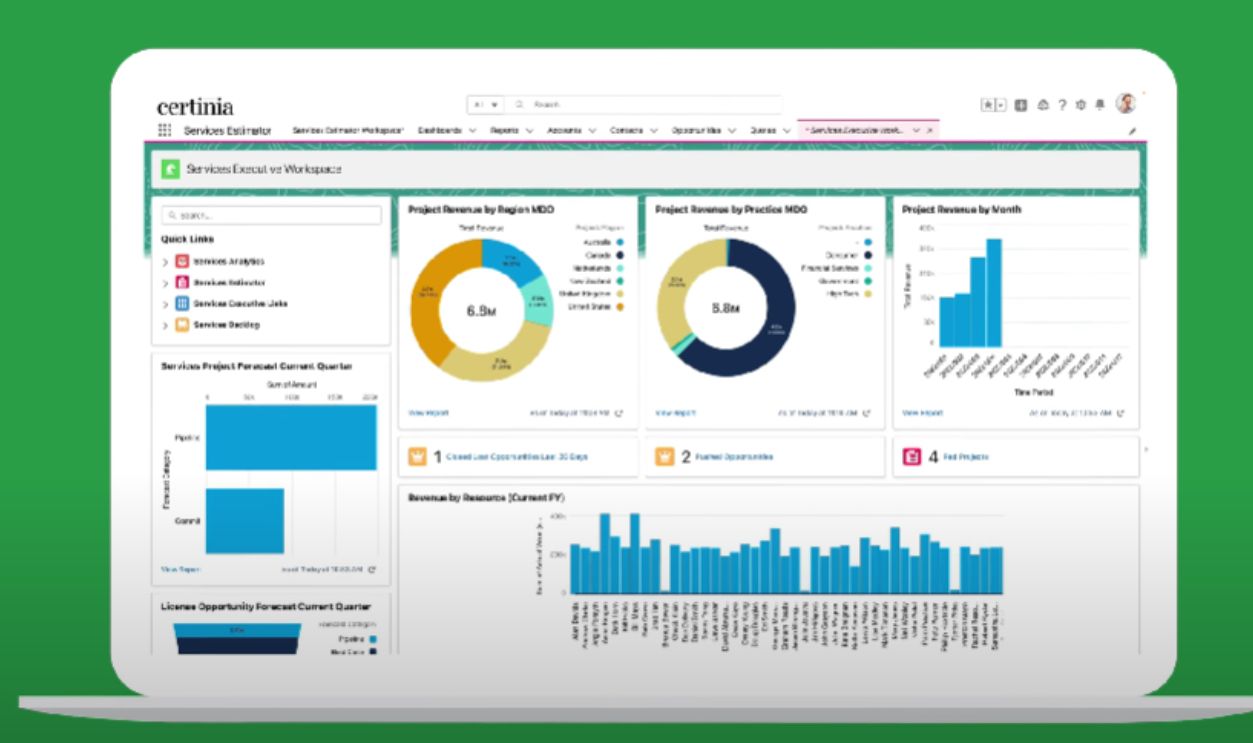Click the help question mark icon
The image size is (1253, 743).
(x=1063, y=104)
